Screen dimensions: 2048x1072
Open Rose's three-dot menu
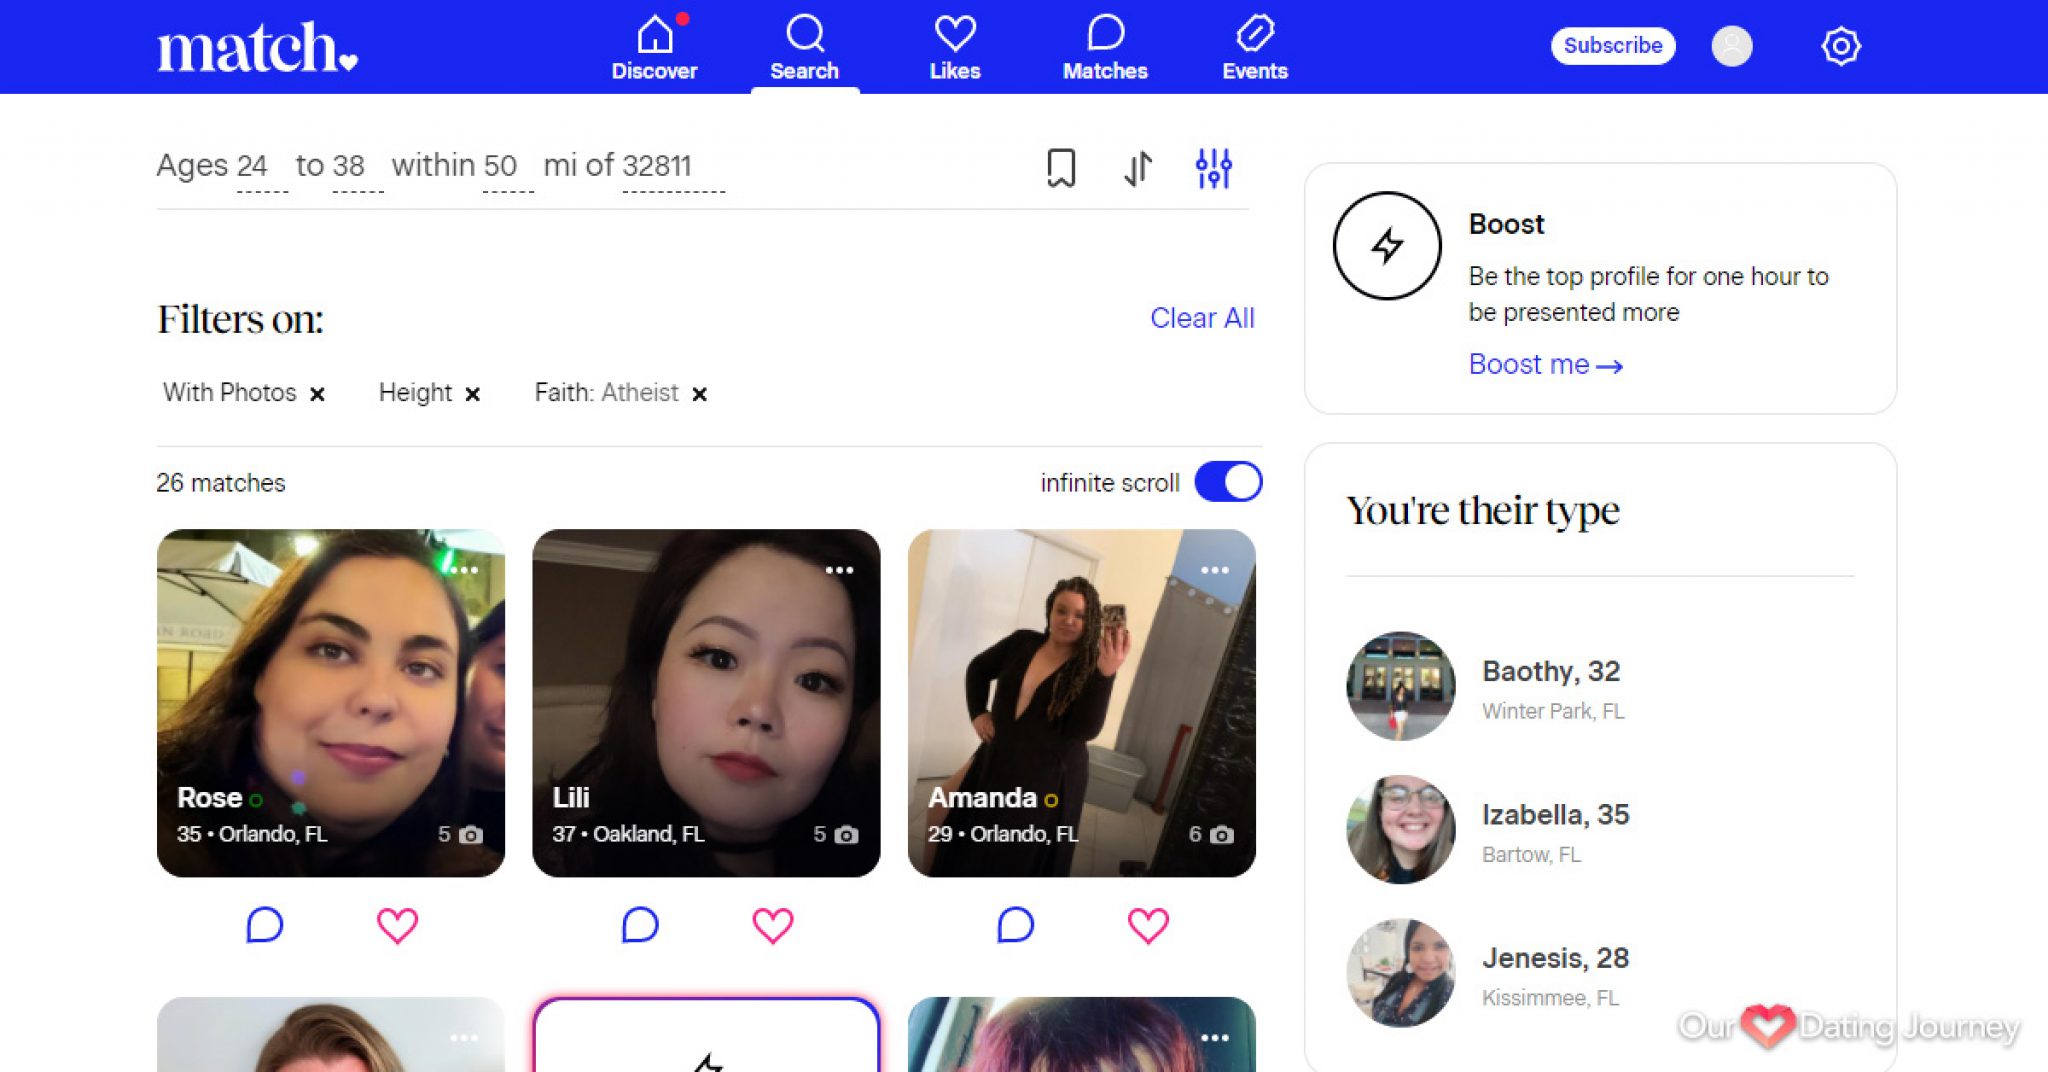(x=463, y=569)
